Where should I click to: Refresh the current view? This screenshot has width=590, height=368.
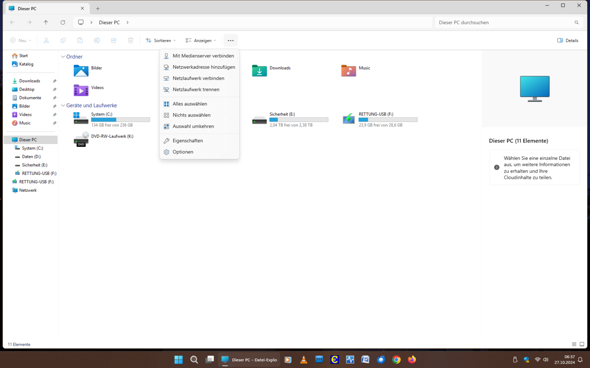[62, 23]
